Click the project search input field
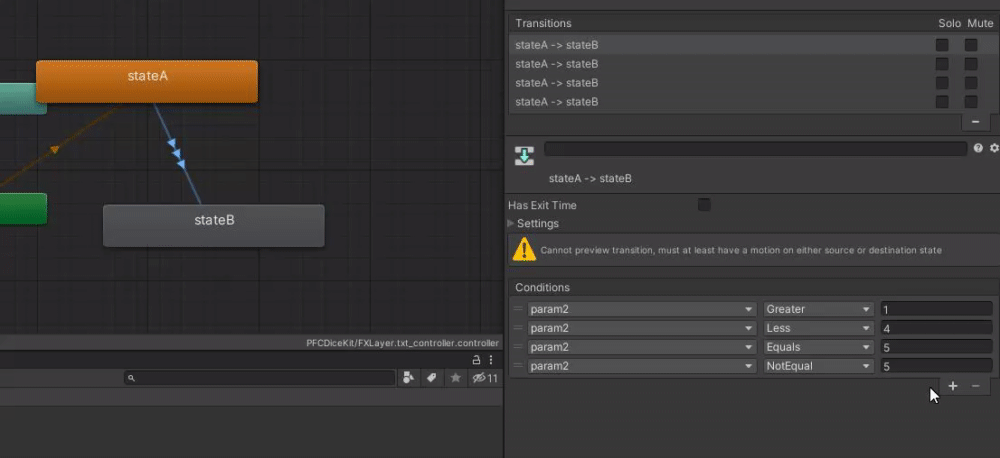The height and width of the screenshot is (458, 1000). tap(260, 378)
